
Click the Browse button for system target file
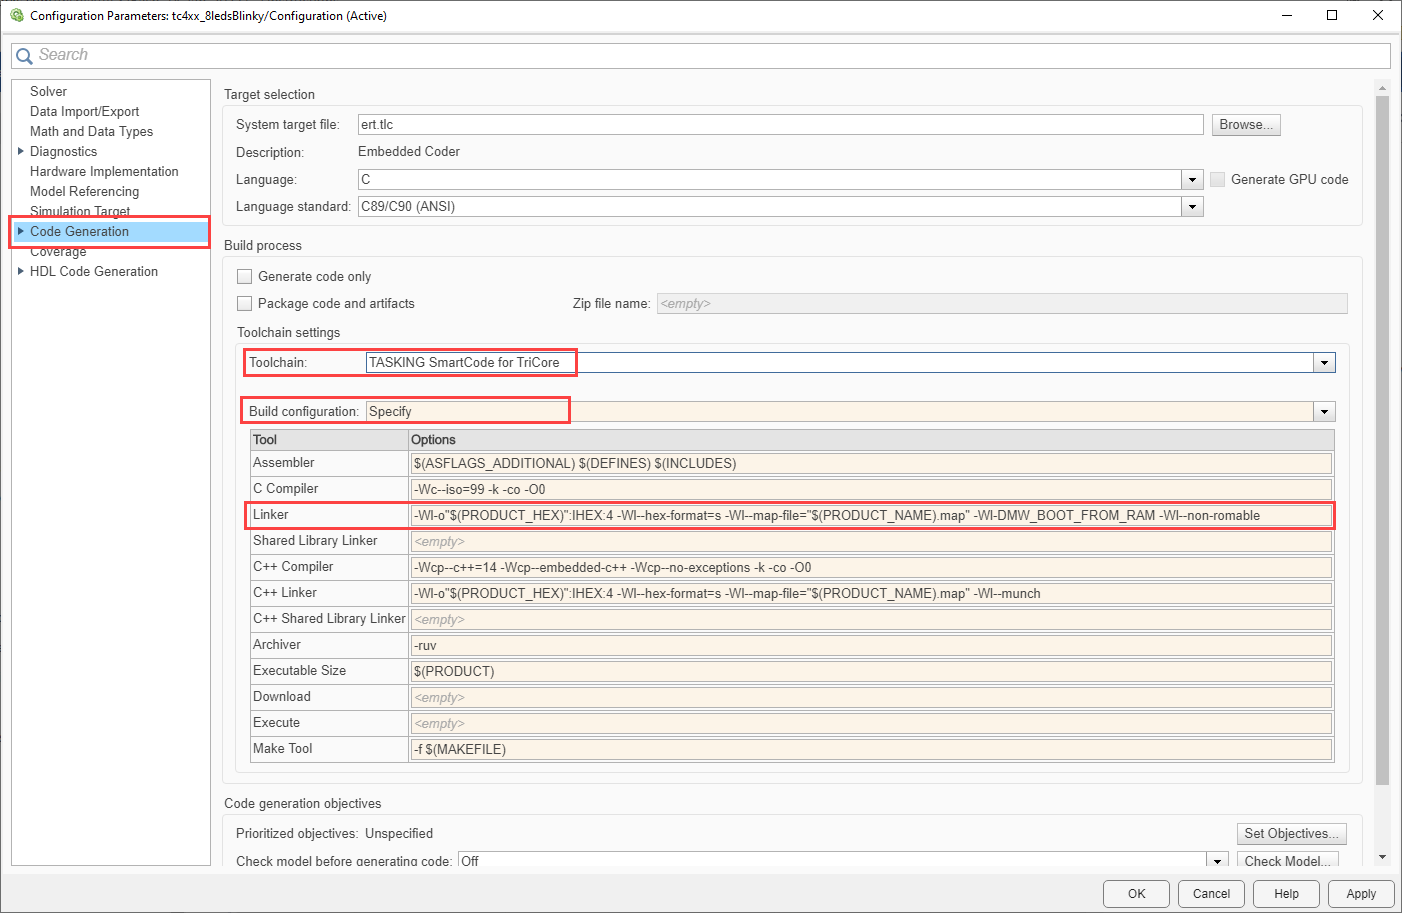pyautogui.click(x=1245, y=124)
